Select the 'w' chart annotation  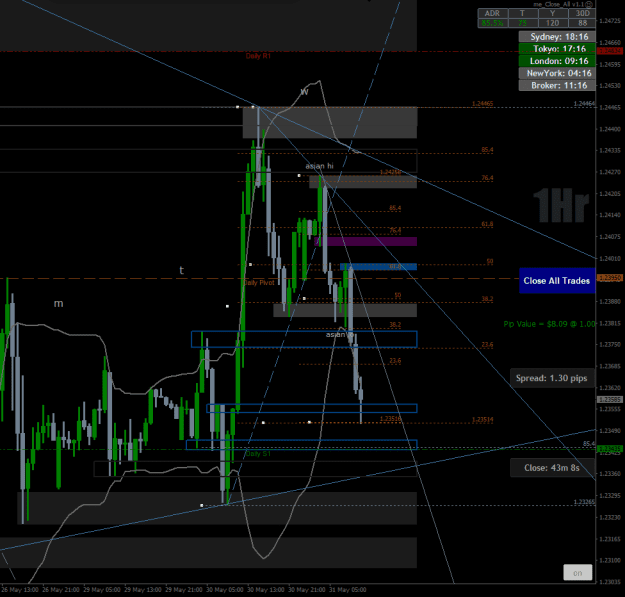point(305,92)
